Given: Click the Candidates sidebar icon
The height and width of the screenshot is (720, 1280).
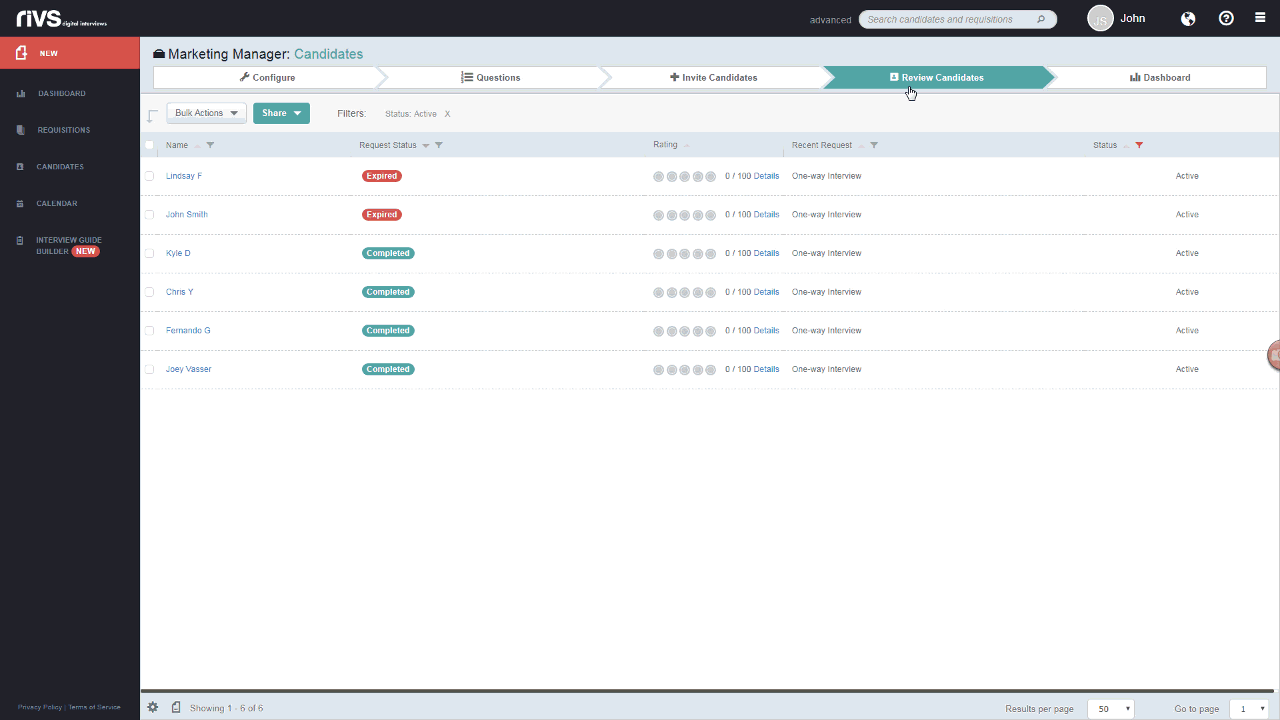Looking at the screenshot, I should click(21, 167).
